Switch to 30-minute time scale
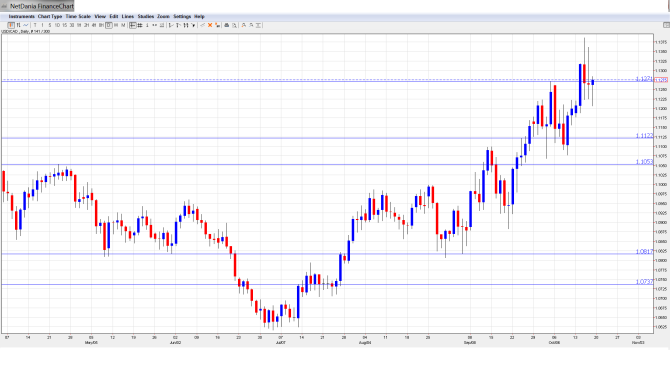 point(72,26)
